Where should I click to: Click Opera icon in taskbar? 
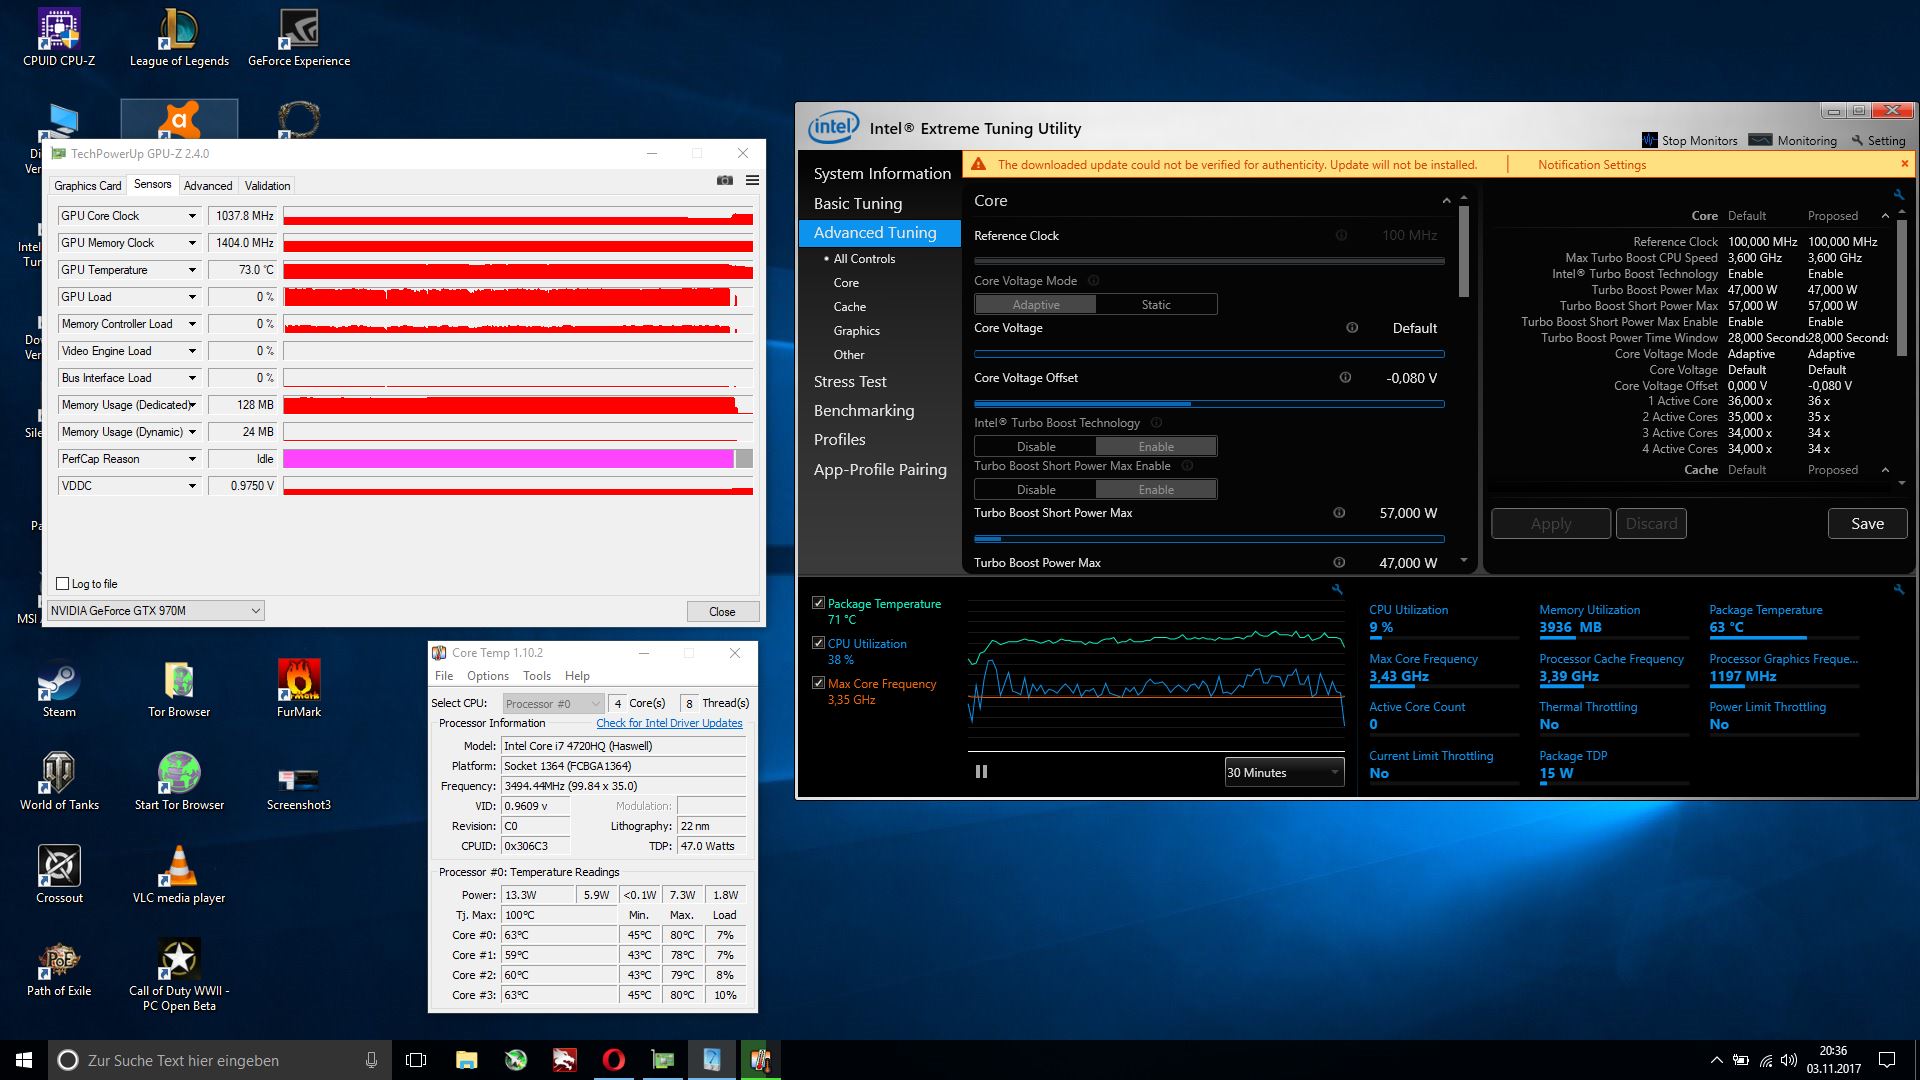(x=613, y=1060)
